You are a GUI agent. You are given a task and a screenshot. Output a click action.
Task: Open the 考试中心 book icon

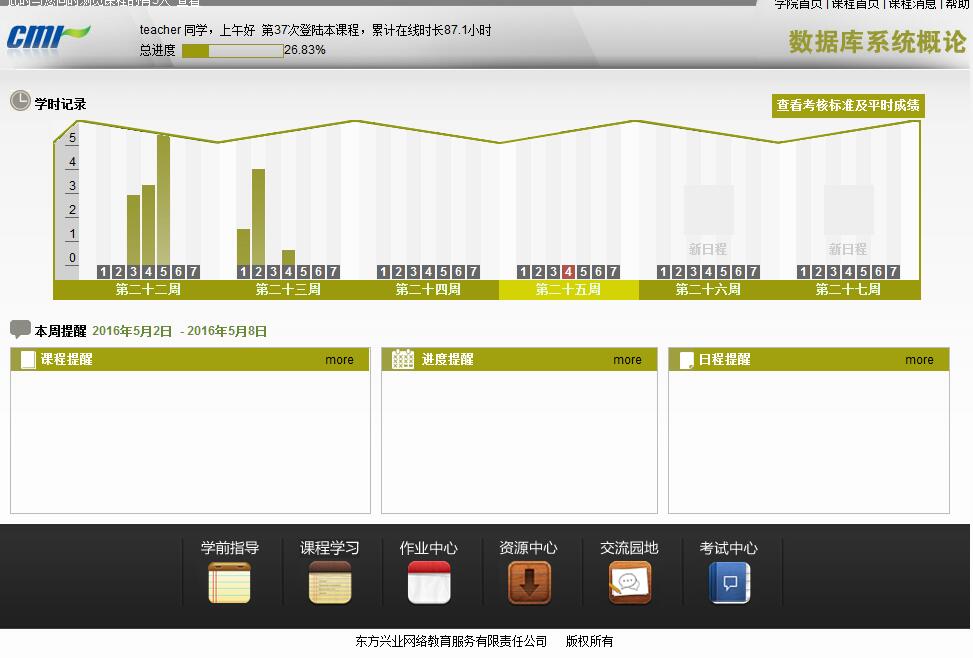pos(729,582)
